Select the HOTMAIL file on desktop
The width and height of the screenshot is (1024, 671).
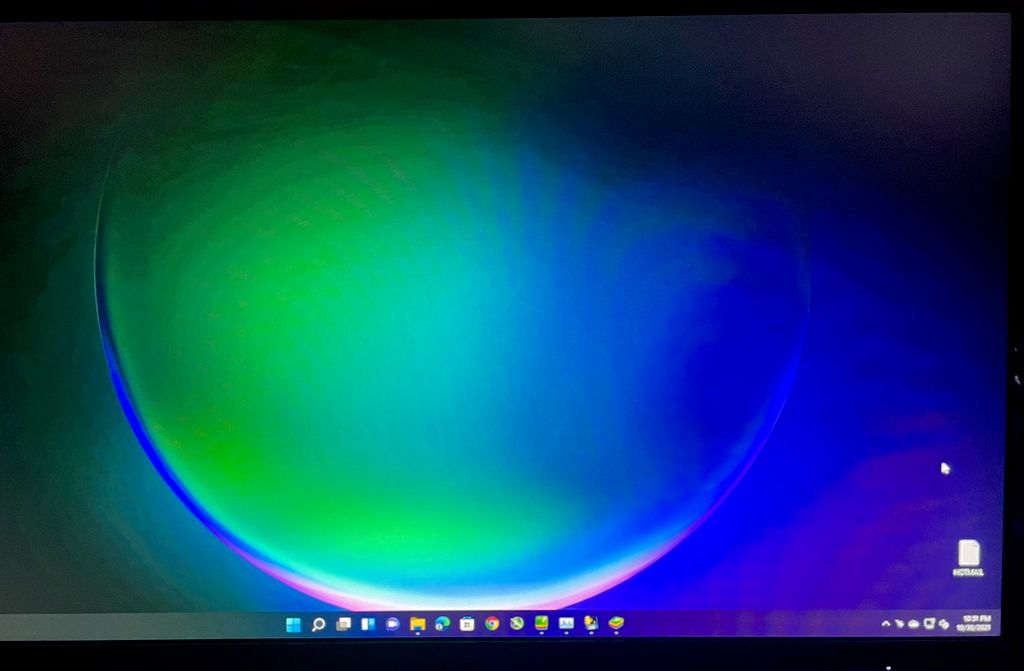968,557
